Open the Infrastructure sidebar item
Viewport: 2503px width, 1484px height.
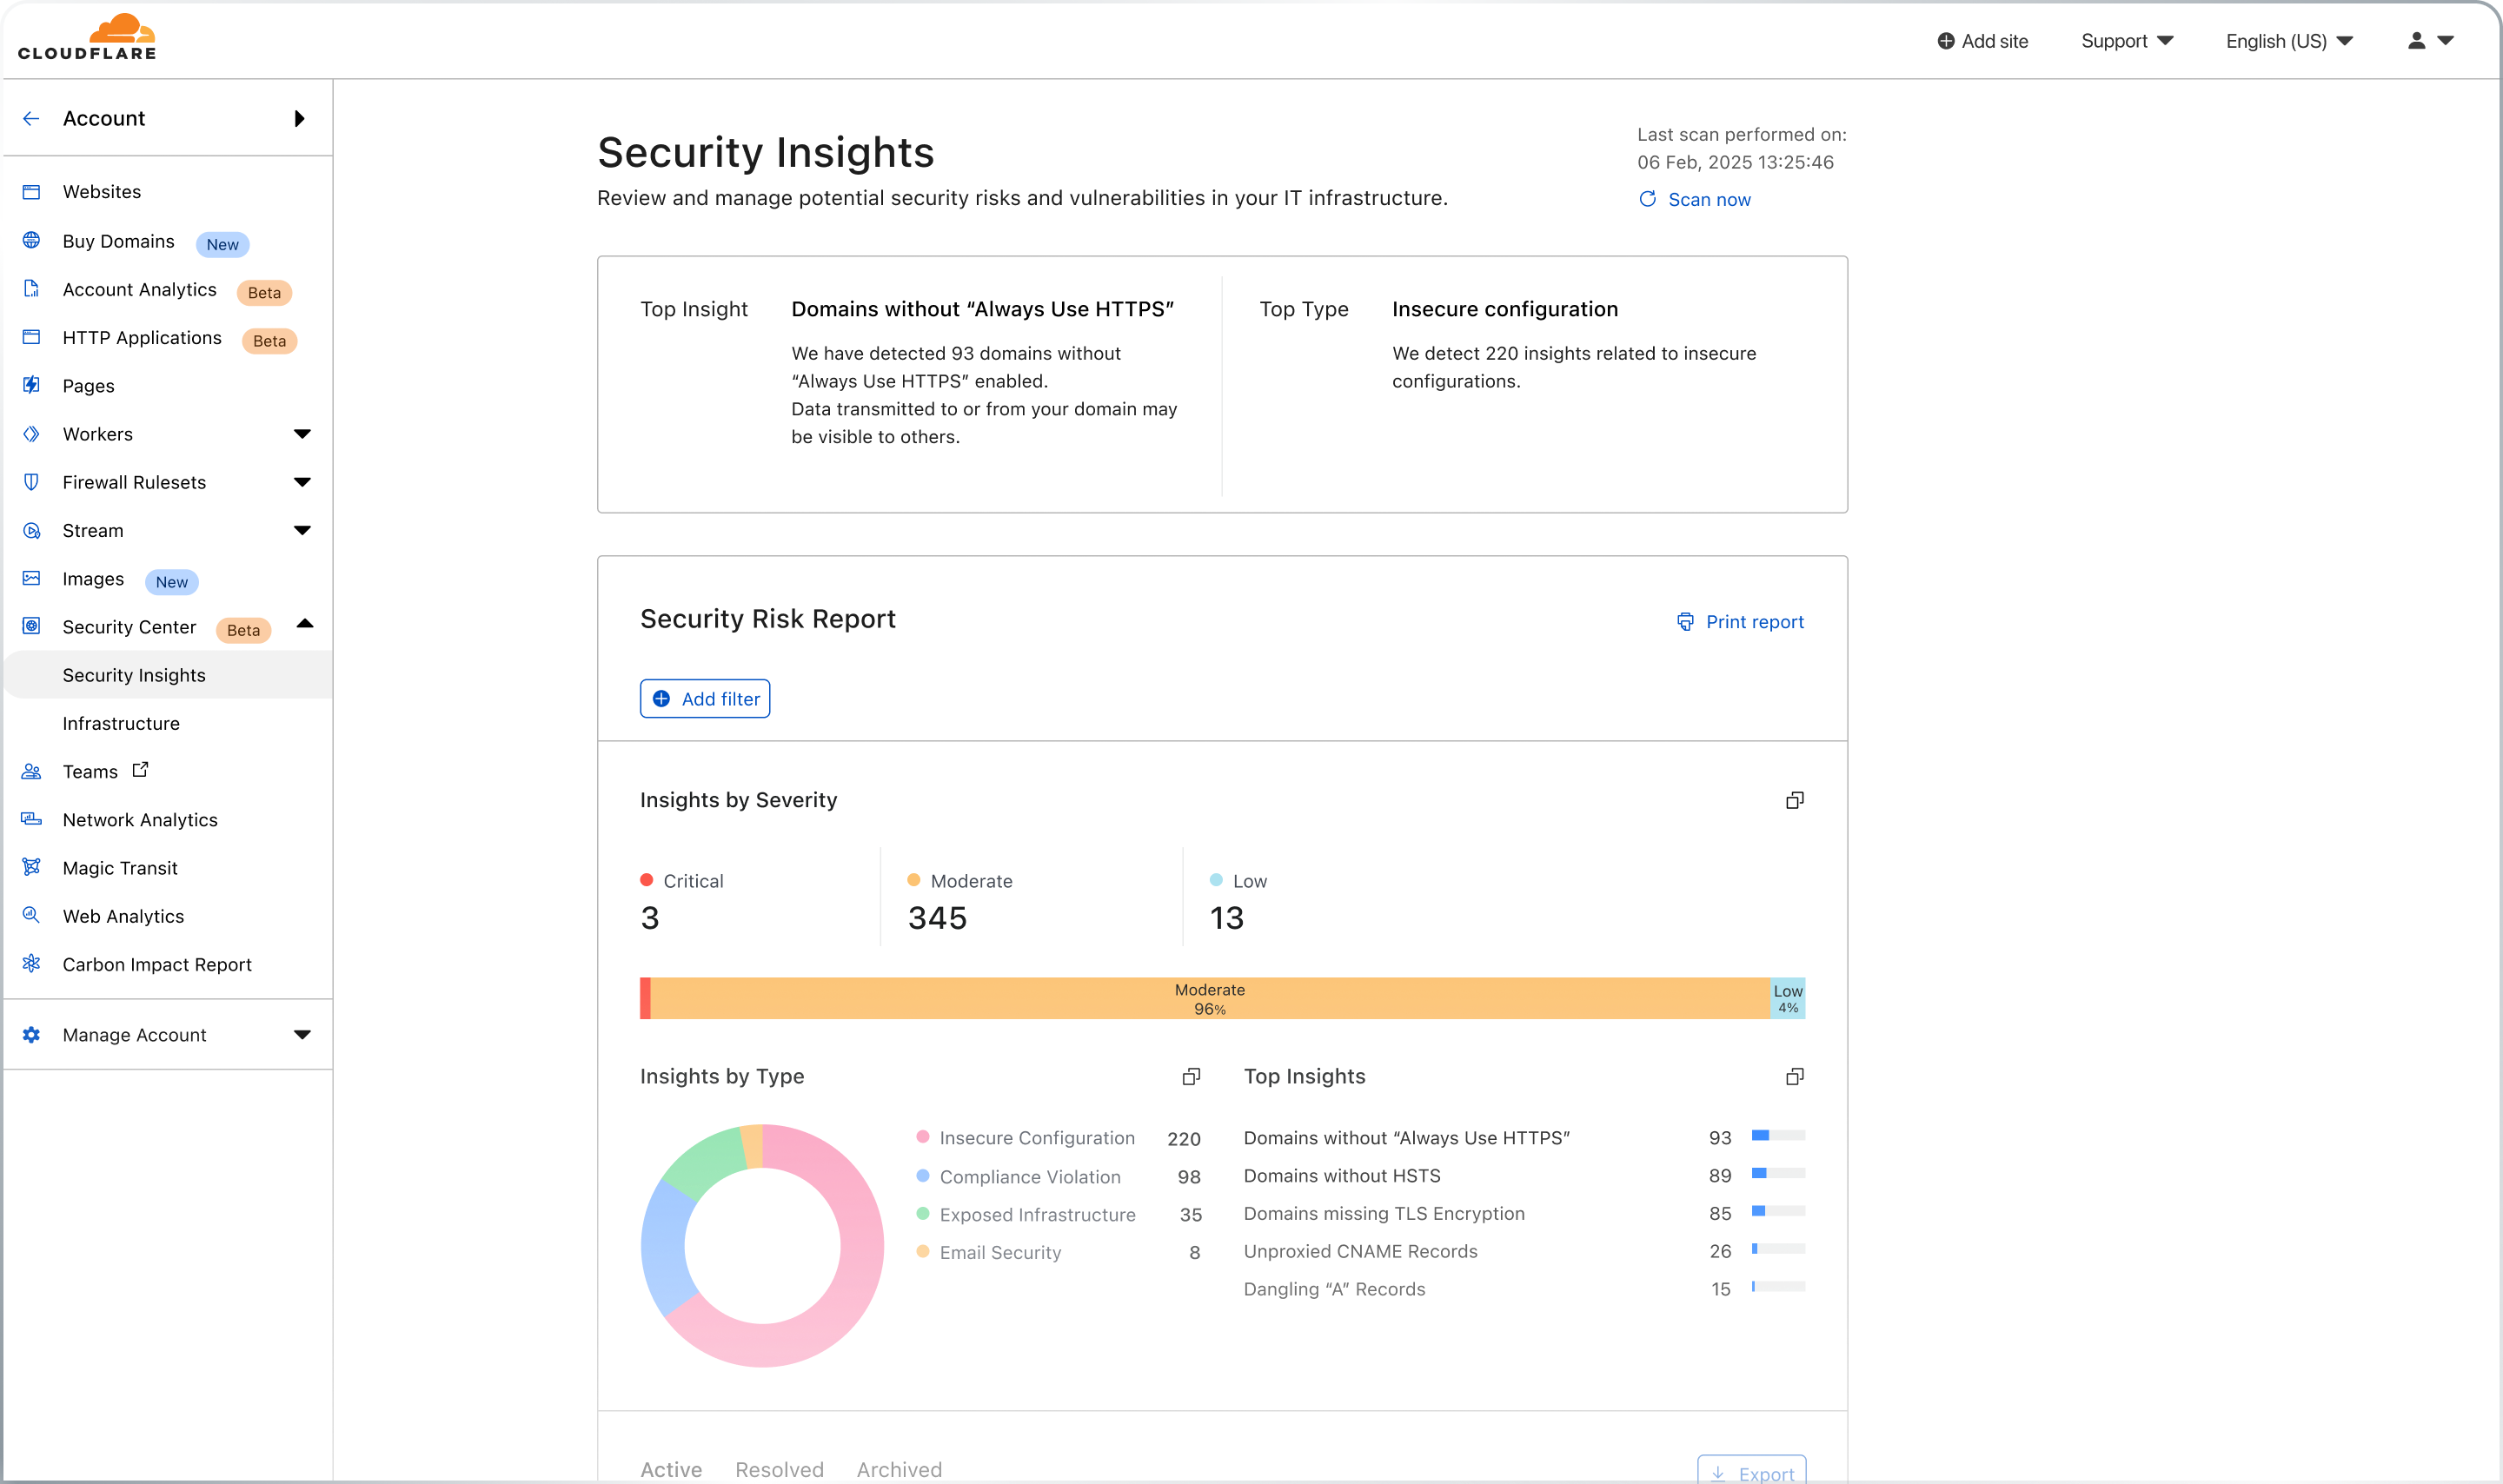tap(121, 723)
